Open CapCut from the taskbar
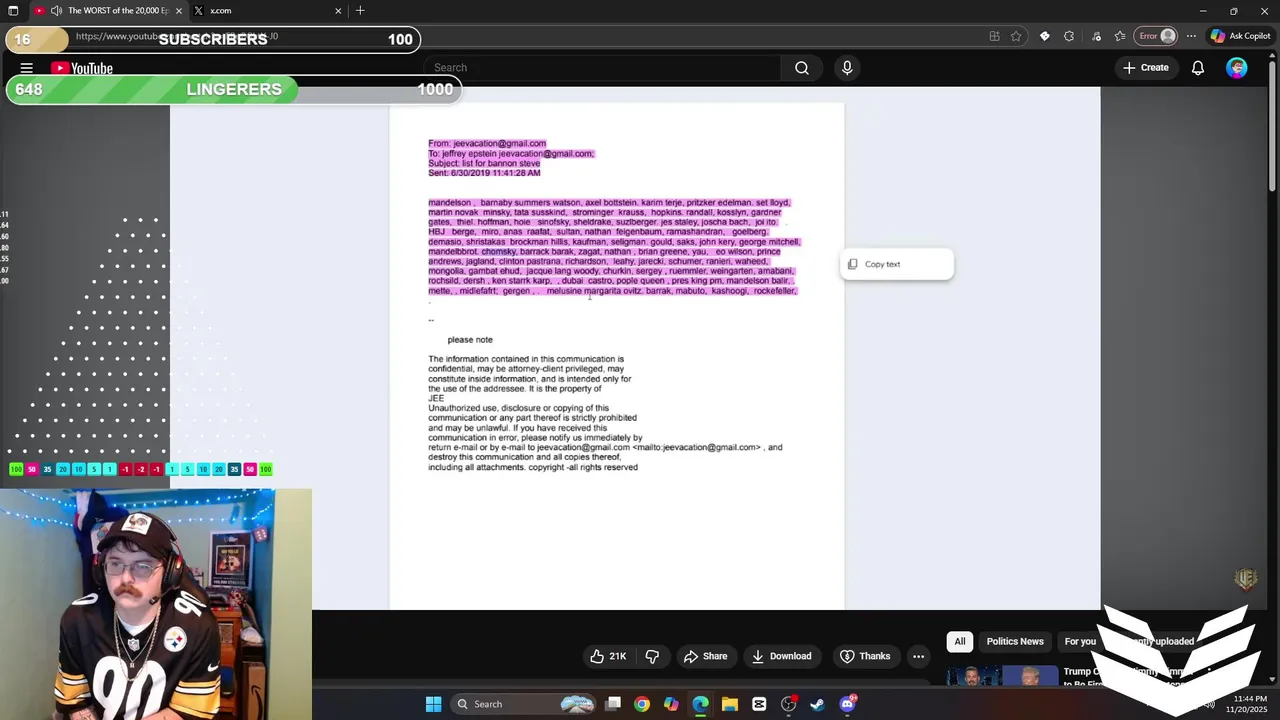This screenshot has height=720, width=1280. (x=759, y=704)
